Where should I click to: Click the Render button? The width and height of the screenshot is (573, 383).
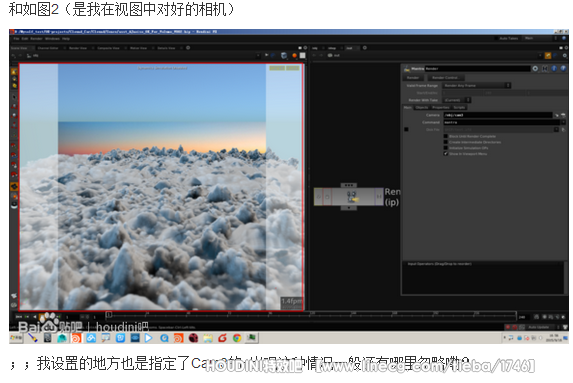[413, 77]
